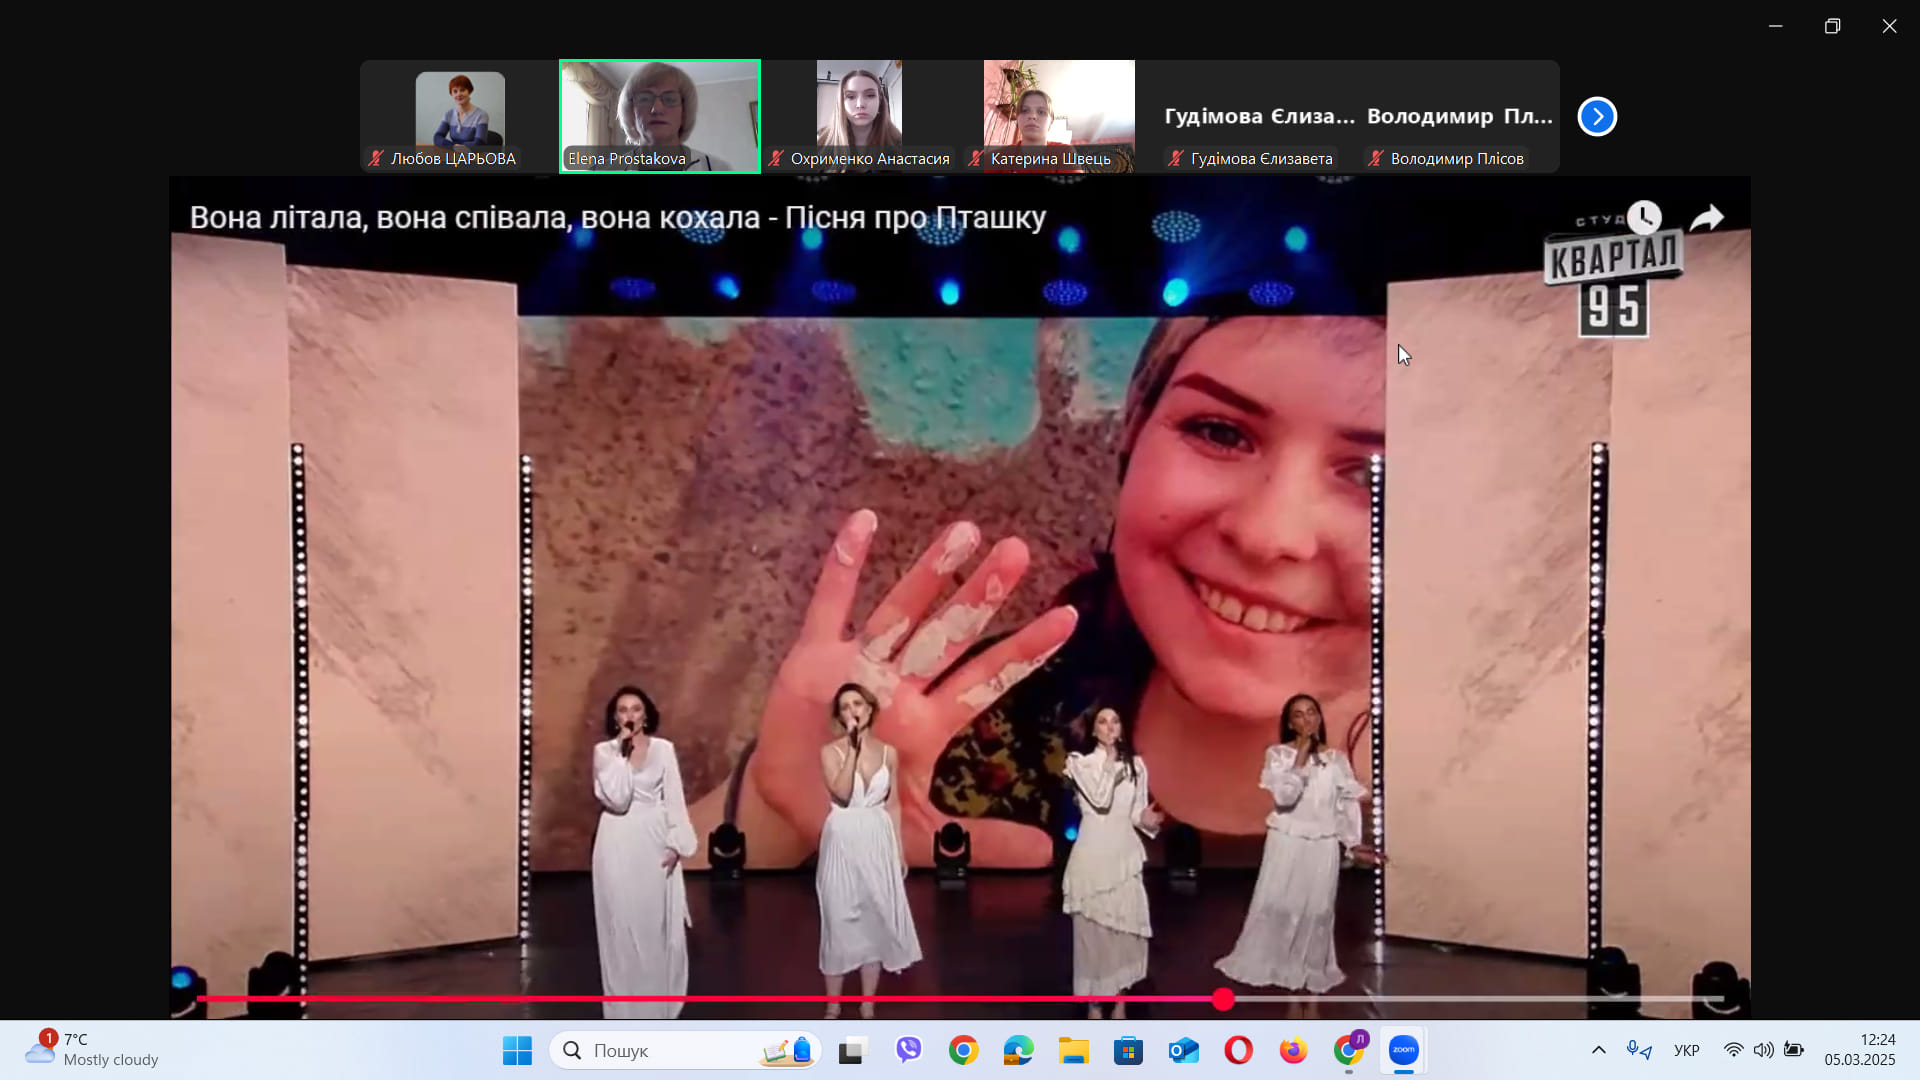Click the red video progress bar handle
This screenshot has width=1920, height=1080.
tap(1223, 999)
